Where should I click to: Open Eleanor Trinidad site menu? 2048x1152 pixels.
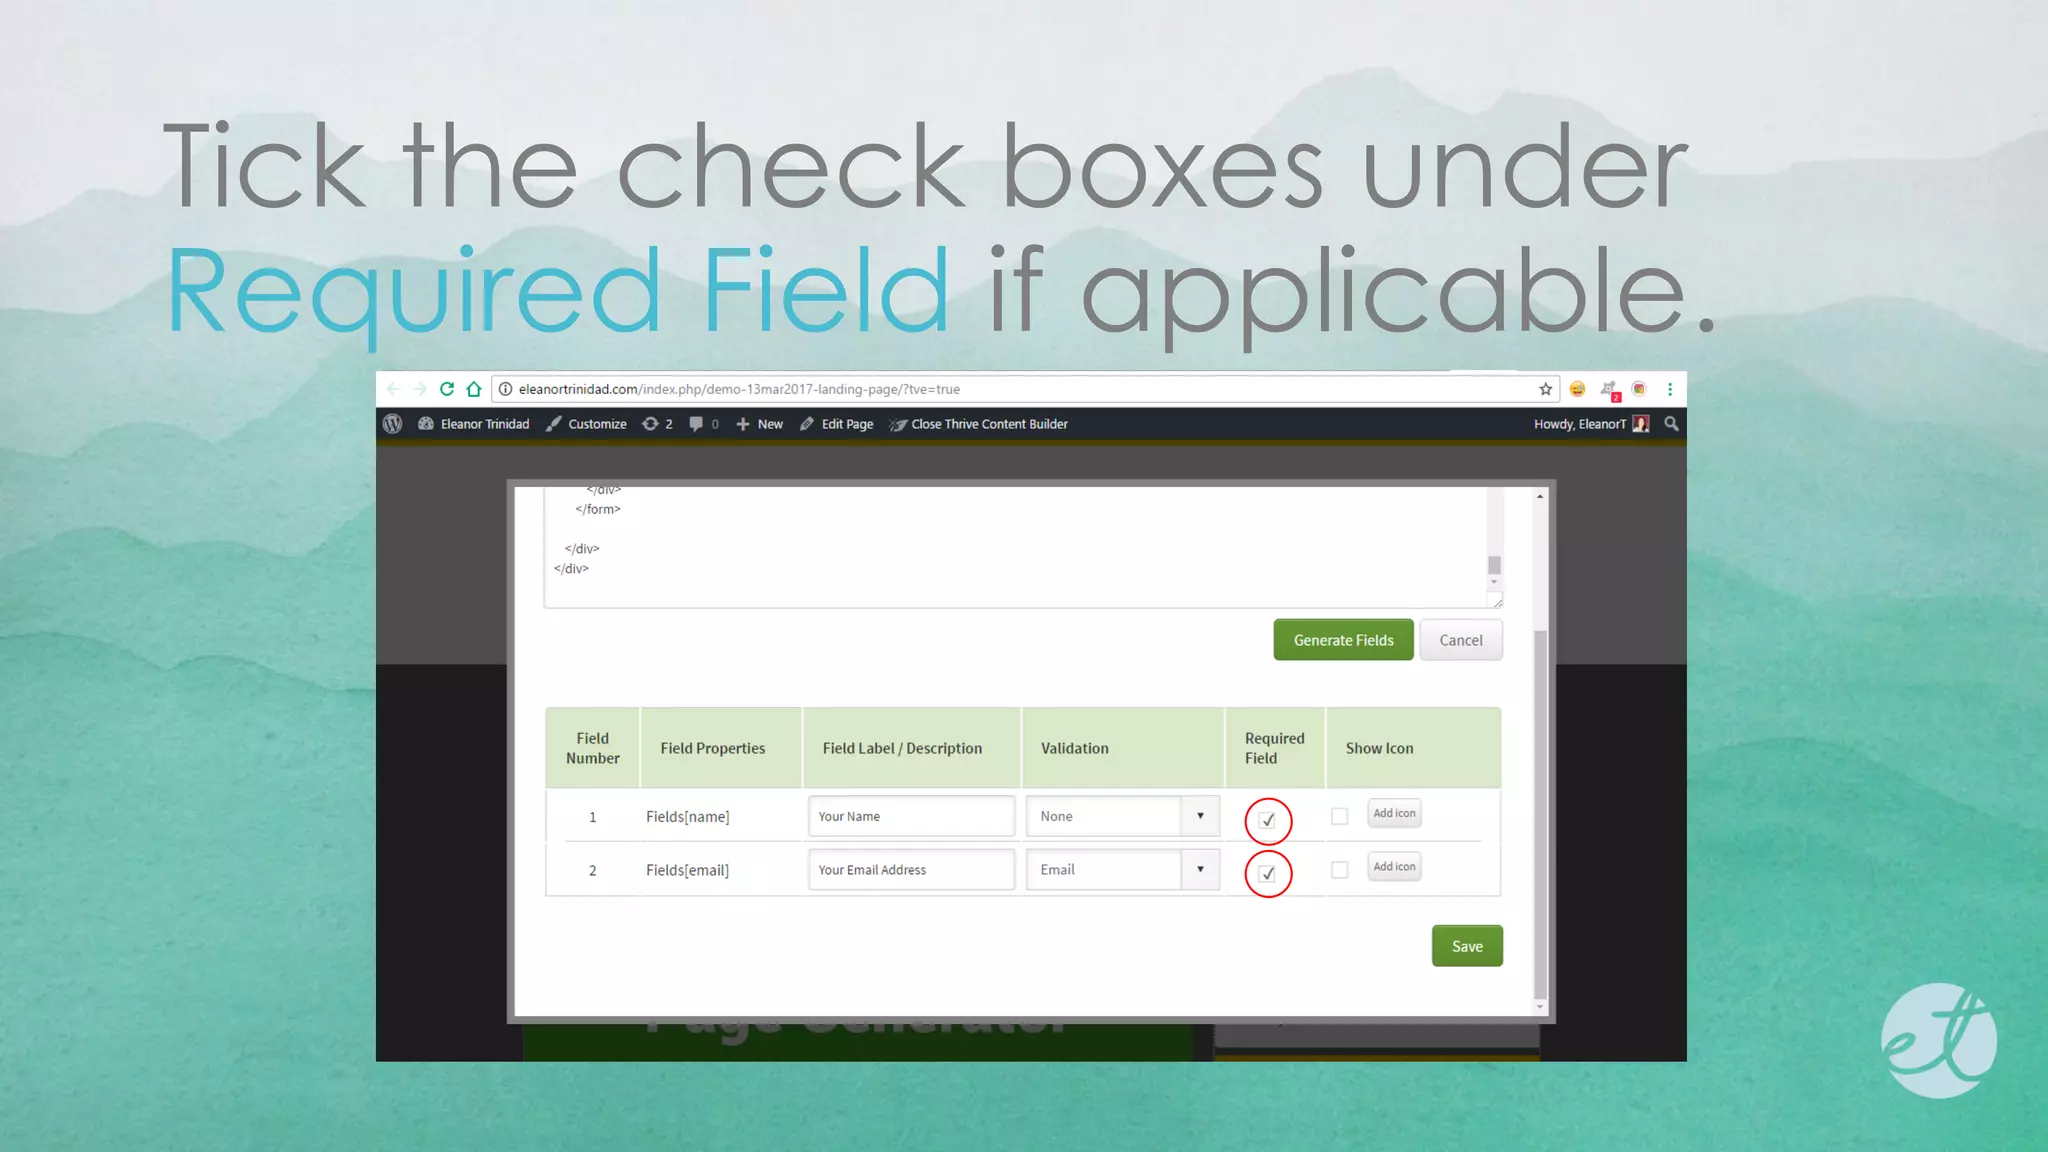(474, 424)
